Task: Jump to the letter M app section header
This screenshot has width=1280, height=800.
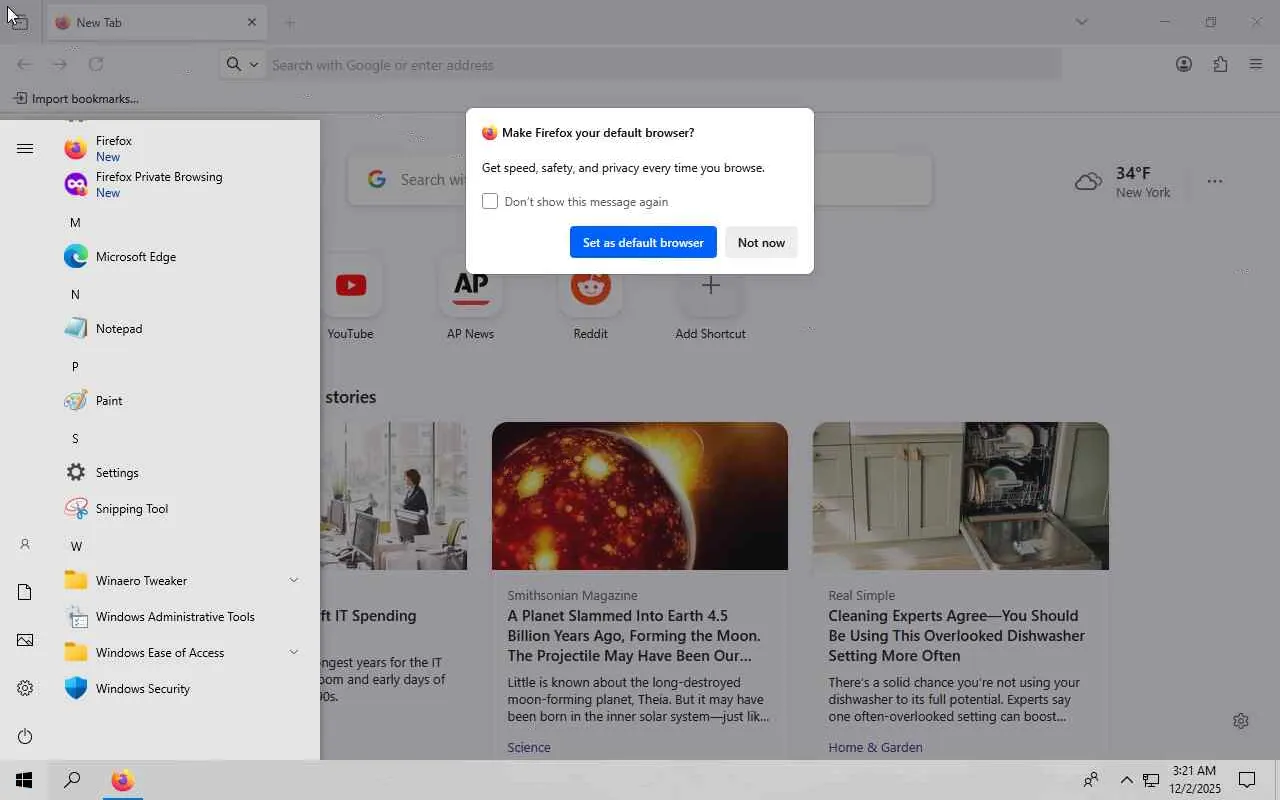Action: [x=75, y=222]
